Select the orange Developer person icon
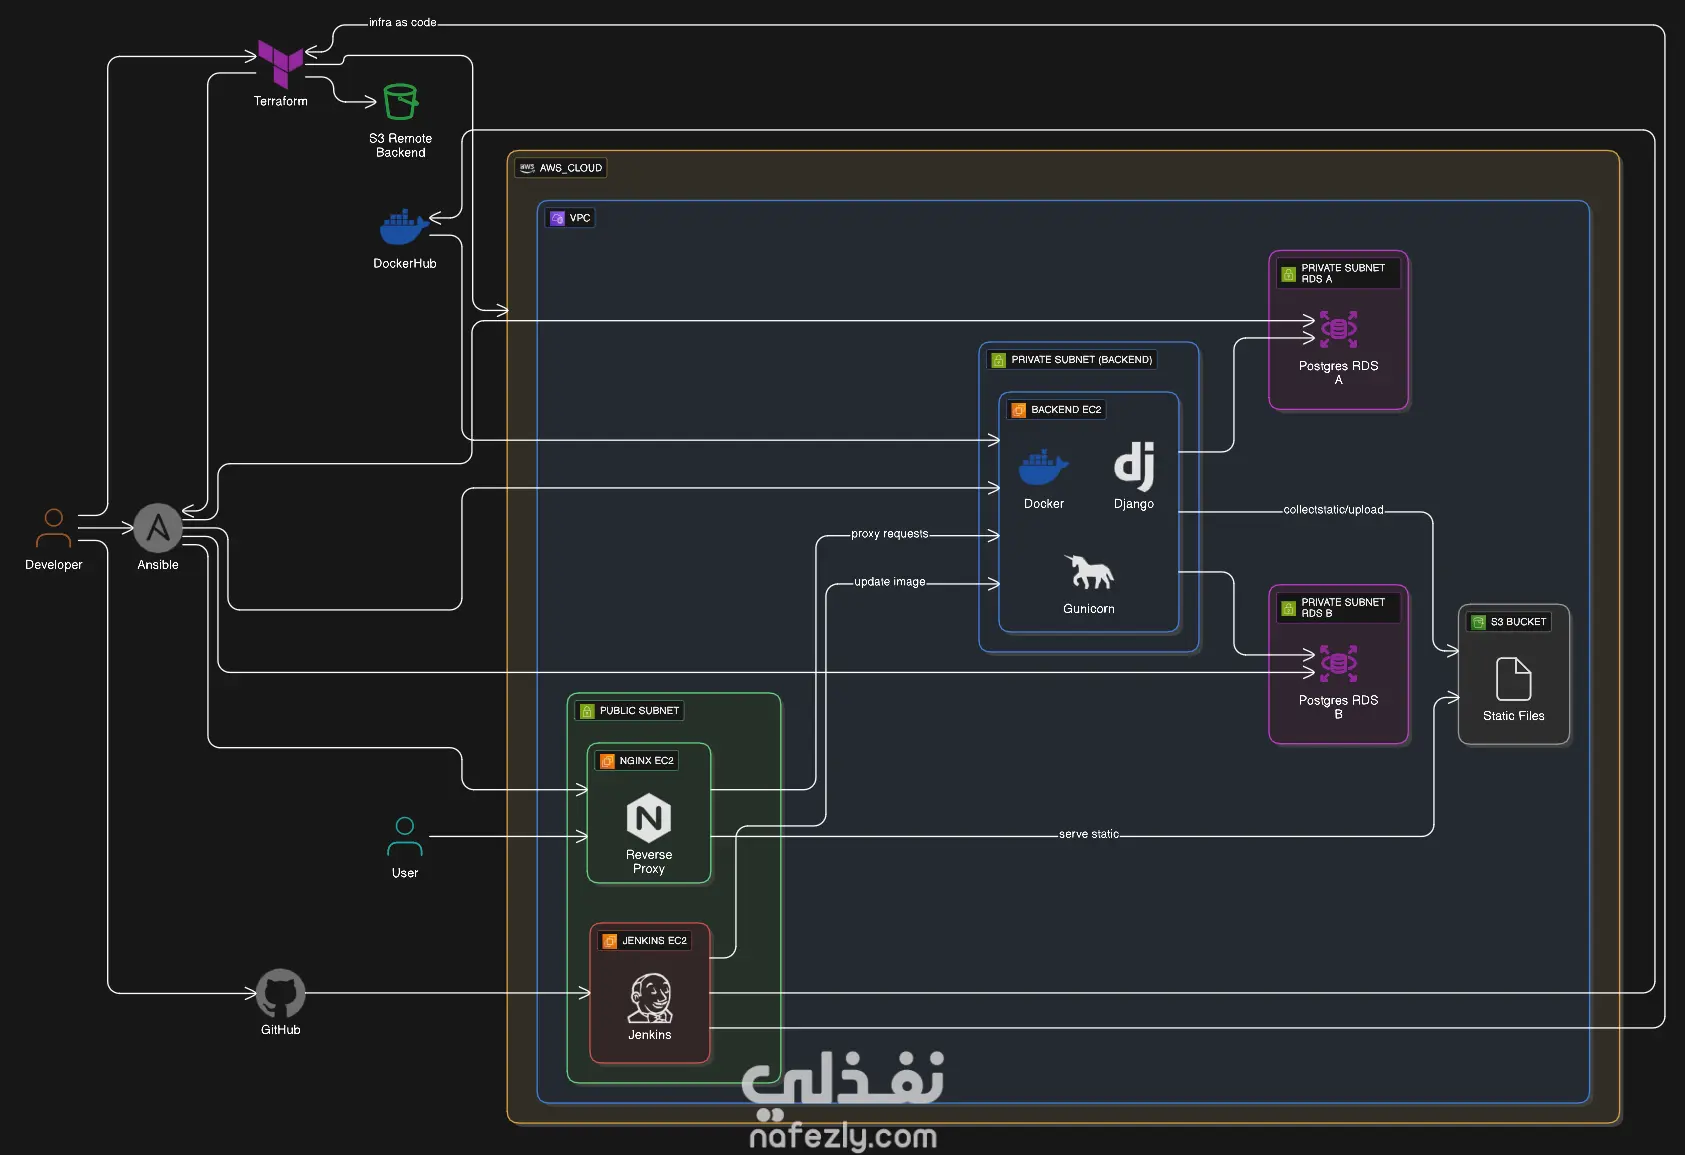Image resolution: width=1685 pixels, height=1155 pixels. tap(54, 528)
